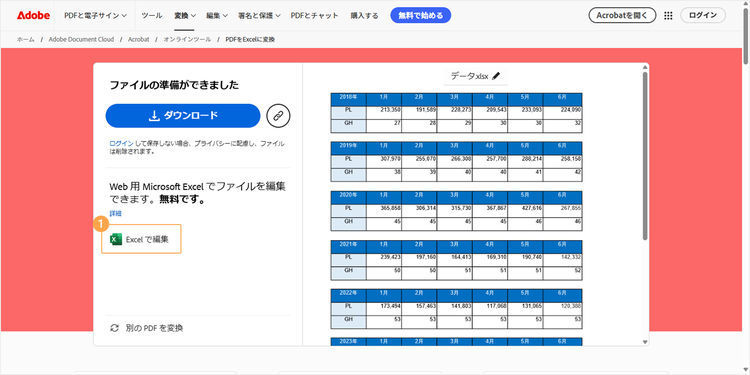Expand the PDFと電子サイン menu

pos(95,15)
